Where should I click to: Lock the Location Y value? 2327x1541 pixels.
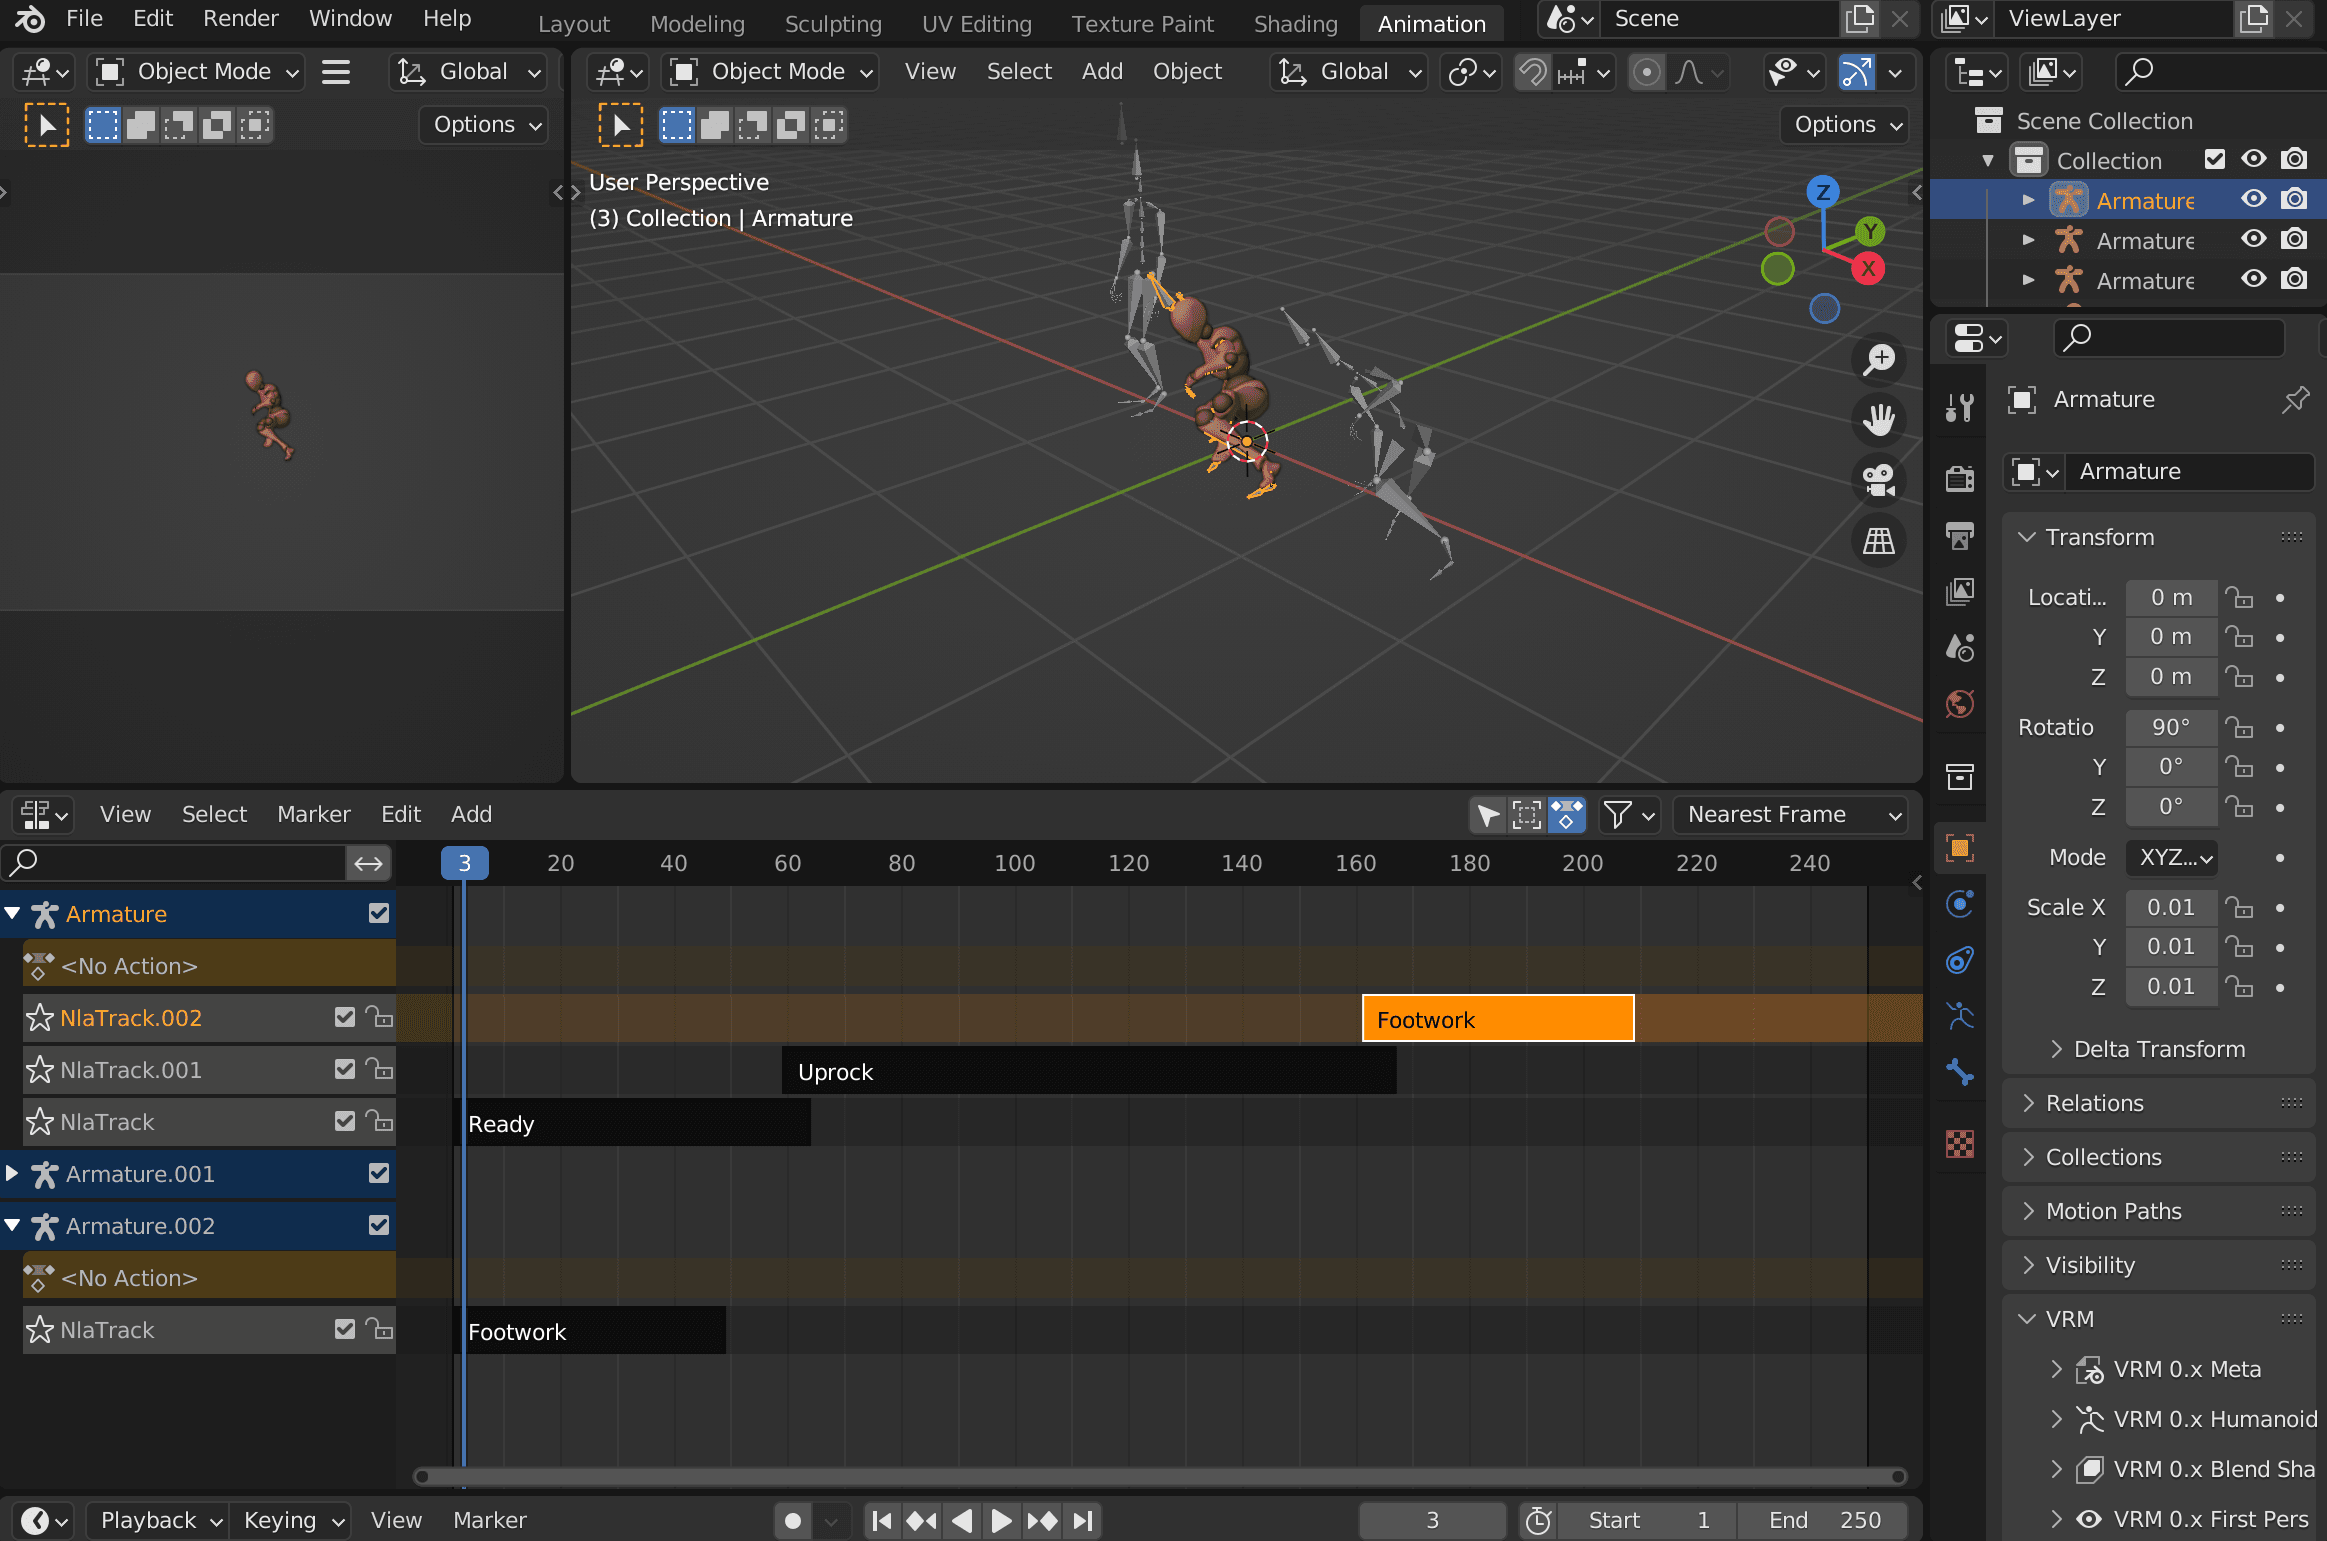coord(2240,637)
